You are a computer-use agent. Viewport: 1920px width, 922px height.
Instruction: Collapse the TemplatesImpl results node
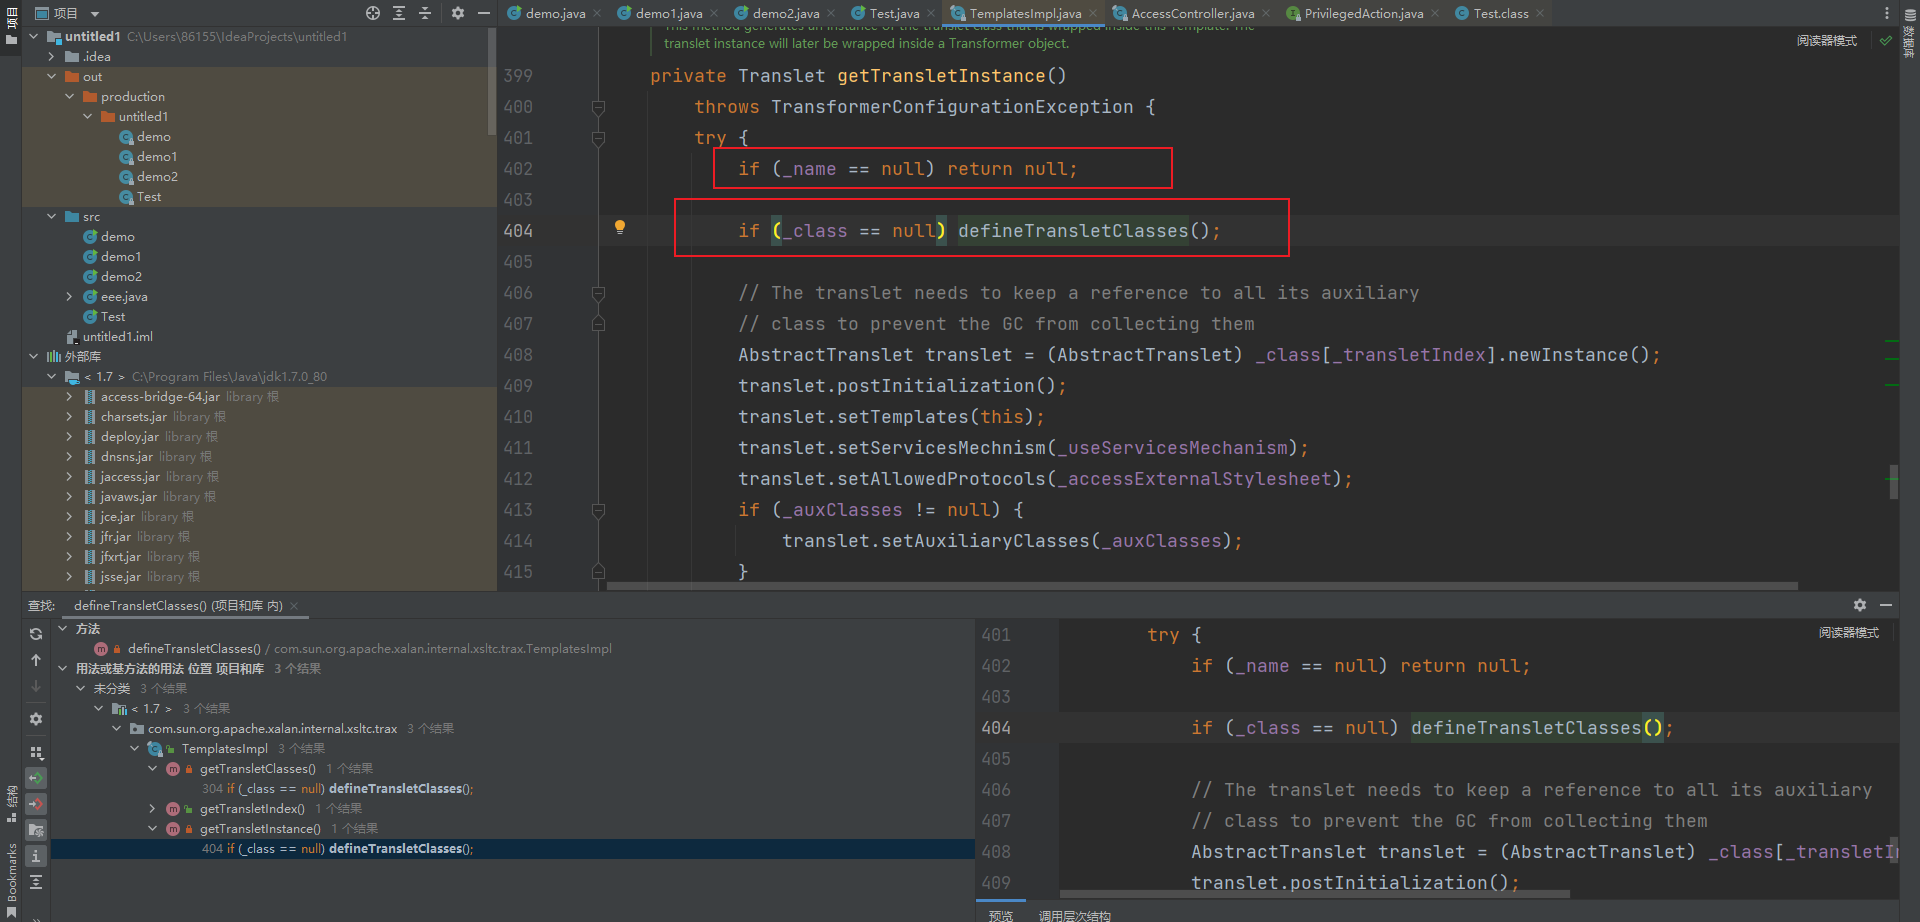click(x=135, y=748)
